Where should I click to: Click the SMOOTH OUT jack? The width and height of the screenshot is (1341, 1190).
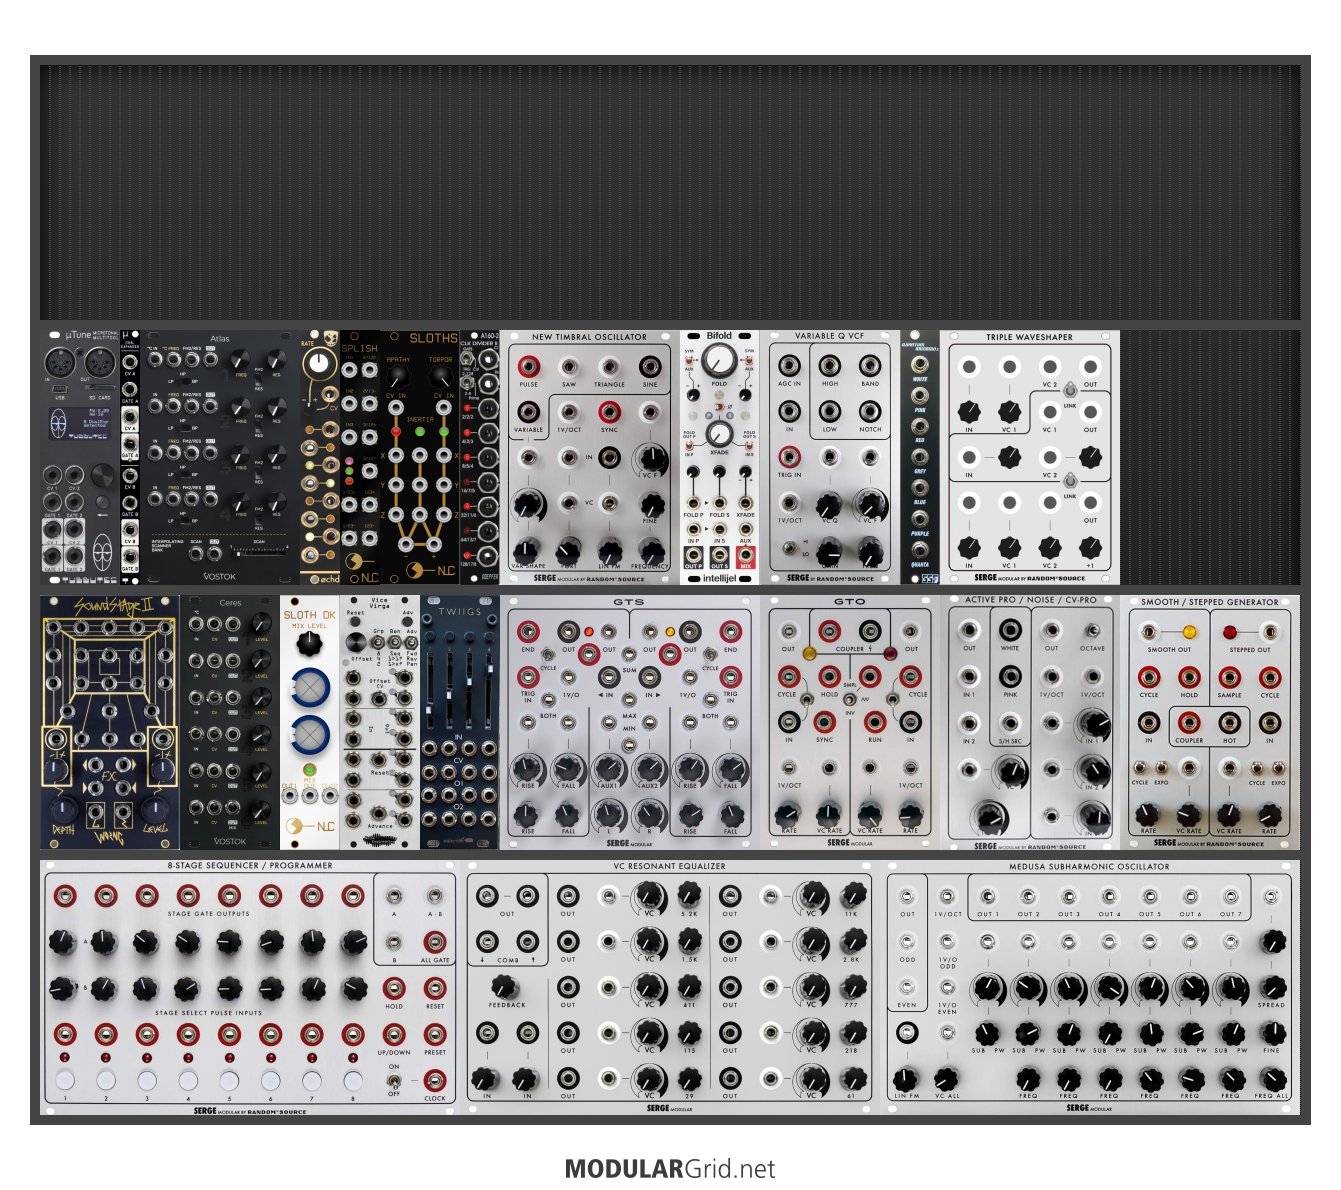coord(1149,632)
